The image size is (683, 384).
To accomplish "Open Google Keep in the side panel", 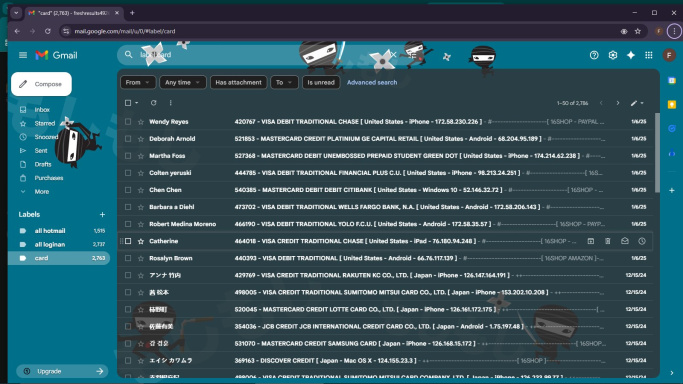I will pyautogui.click(x=672, y=104).
